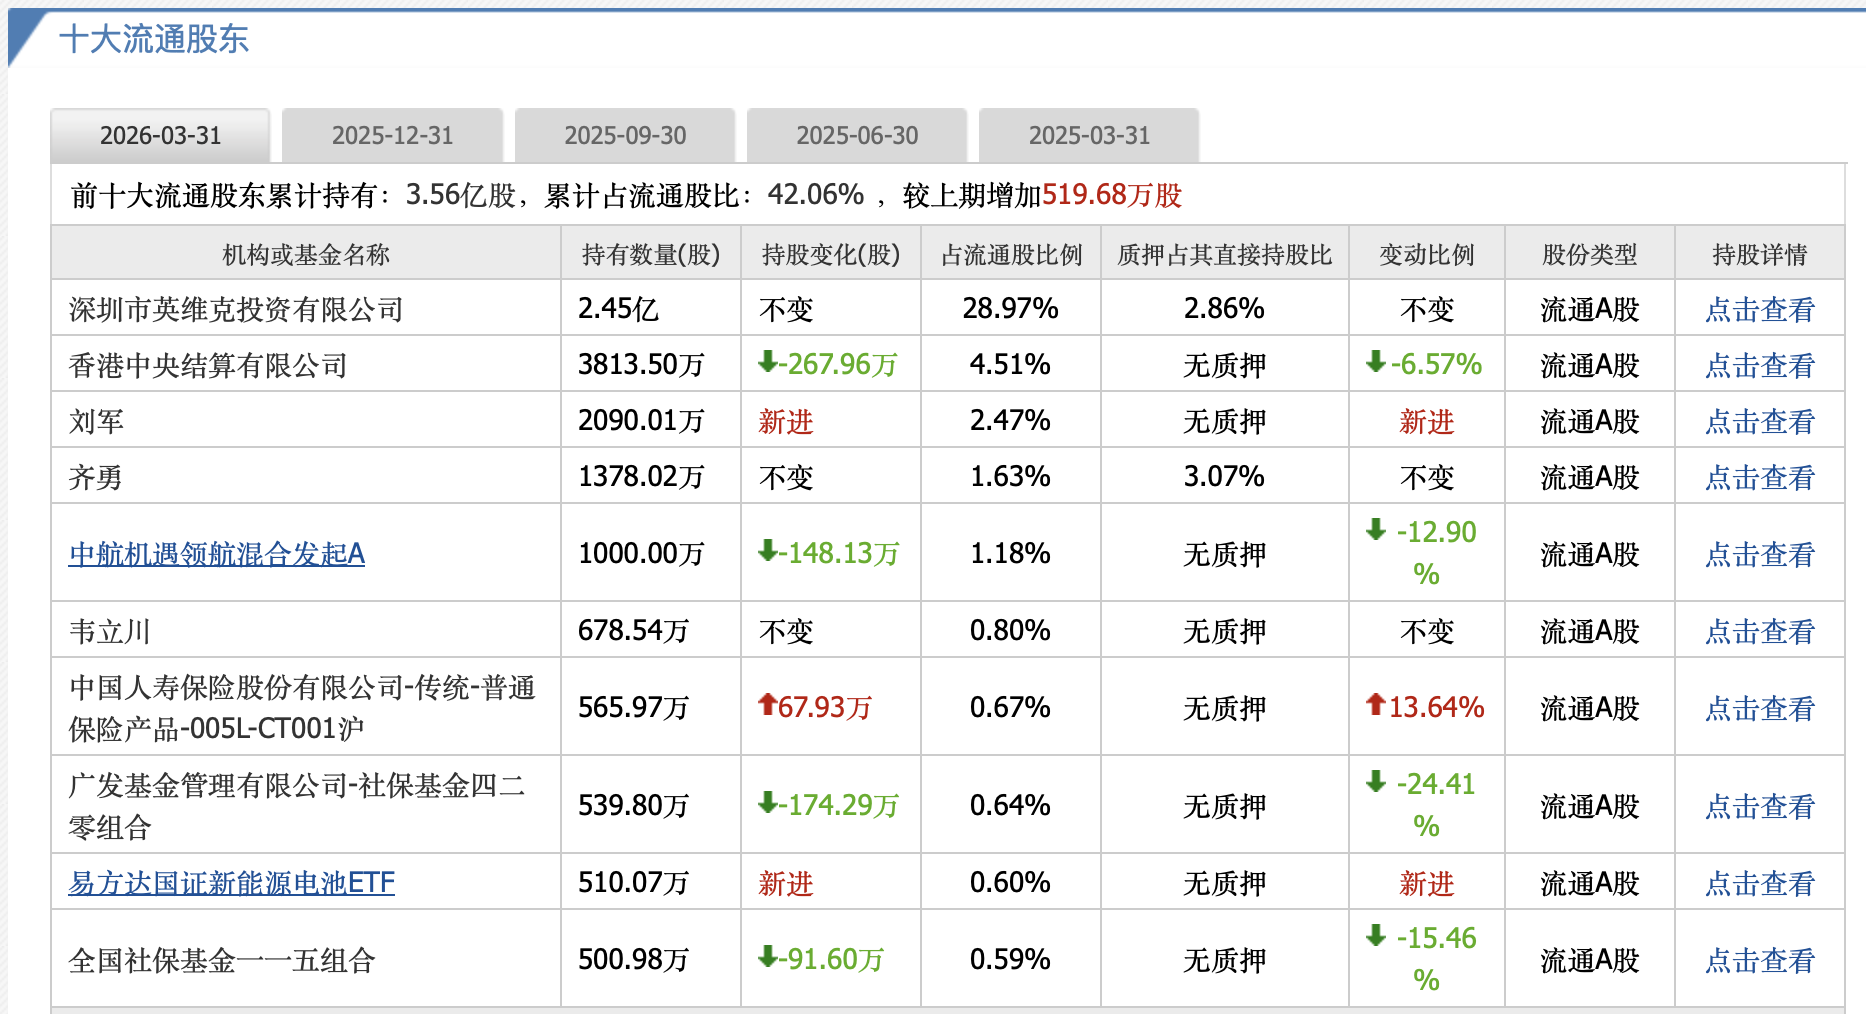Click 点击查看 for 全国社保基金一一五组合
This screenshot has height=1014, width=1866.
point(1759,961)
